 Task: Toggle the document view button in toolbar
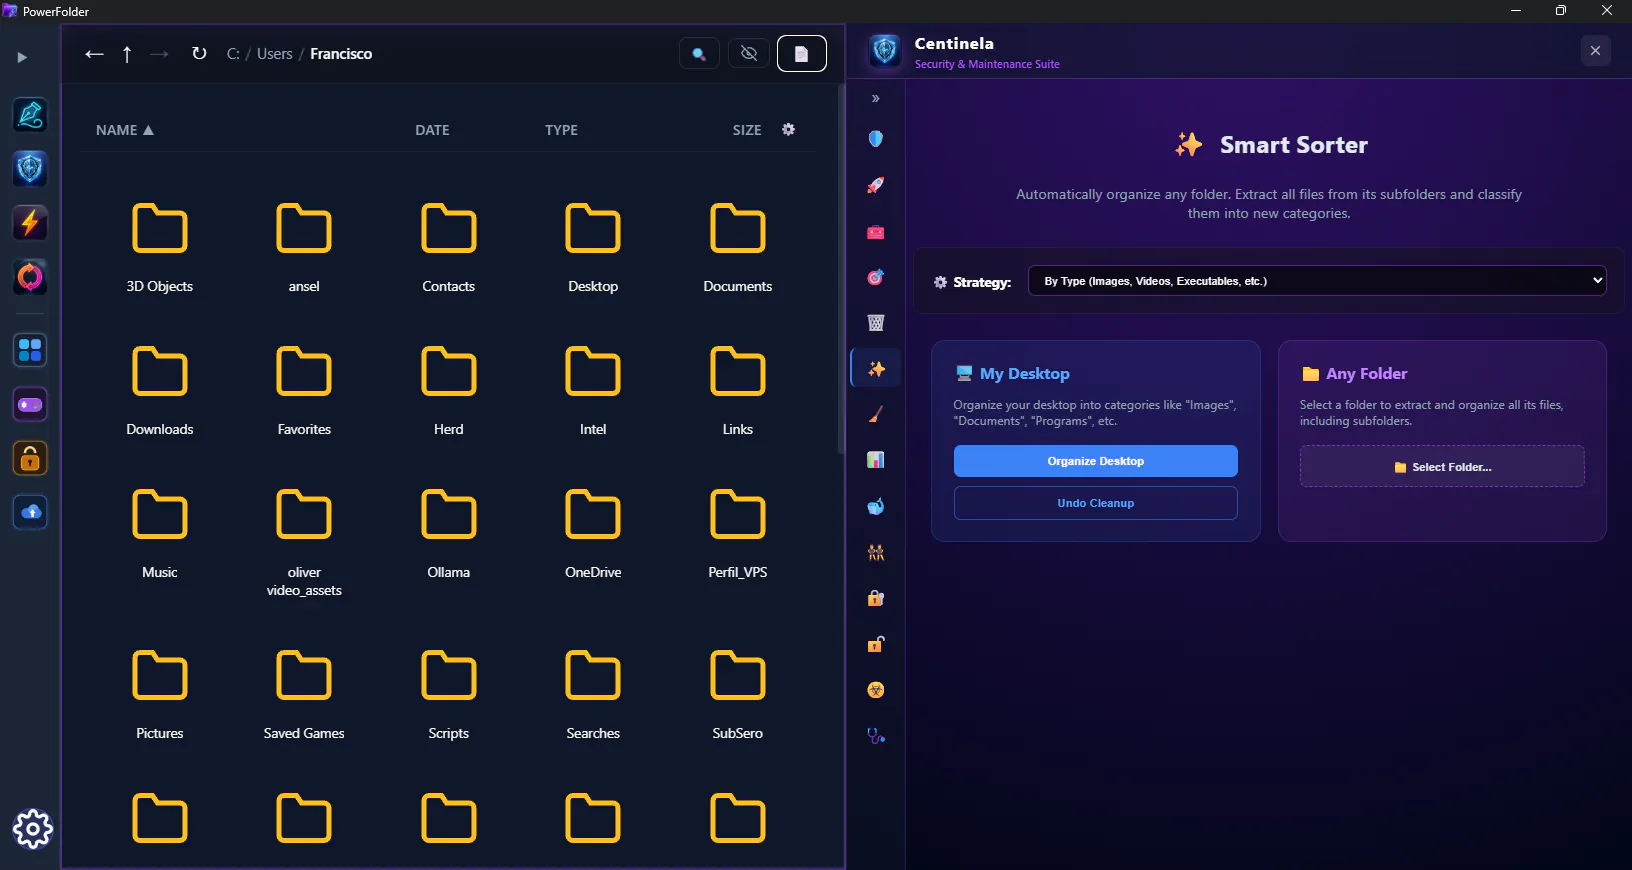click(801, 54)
